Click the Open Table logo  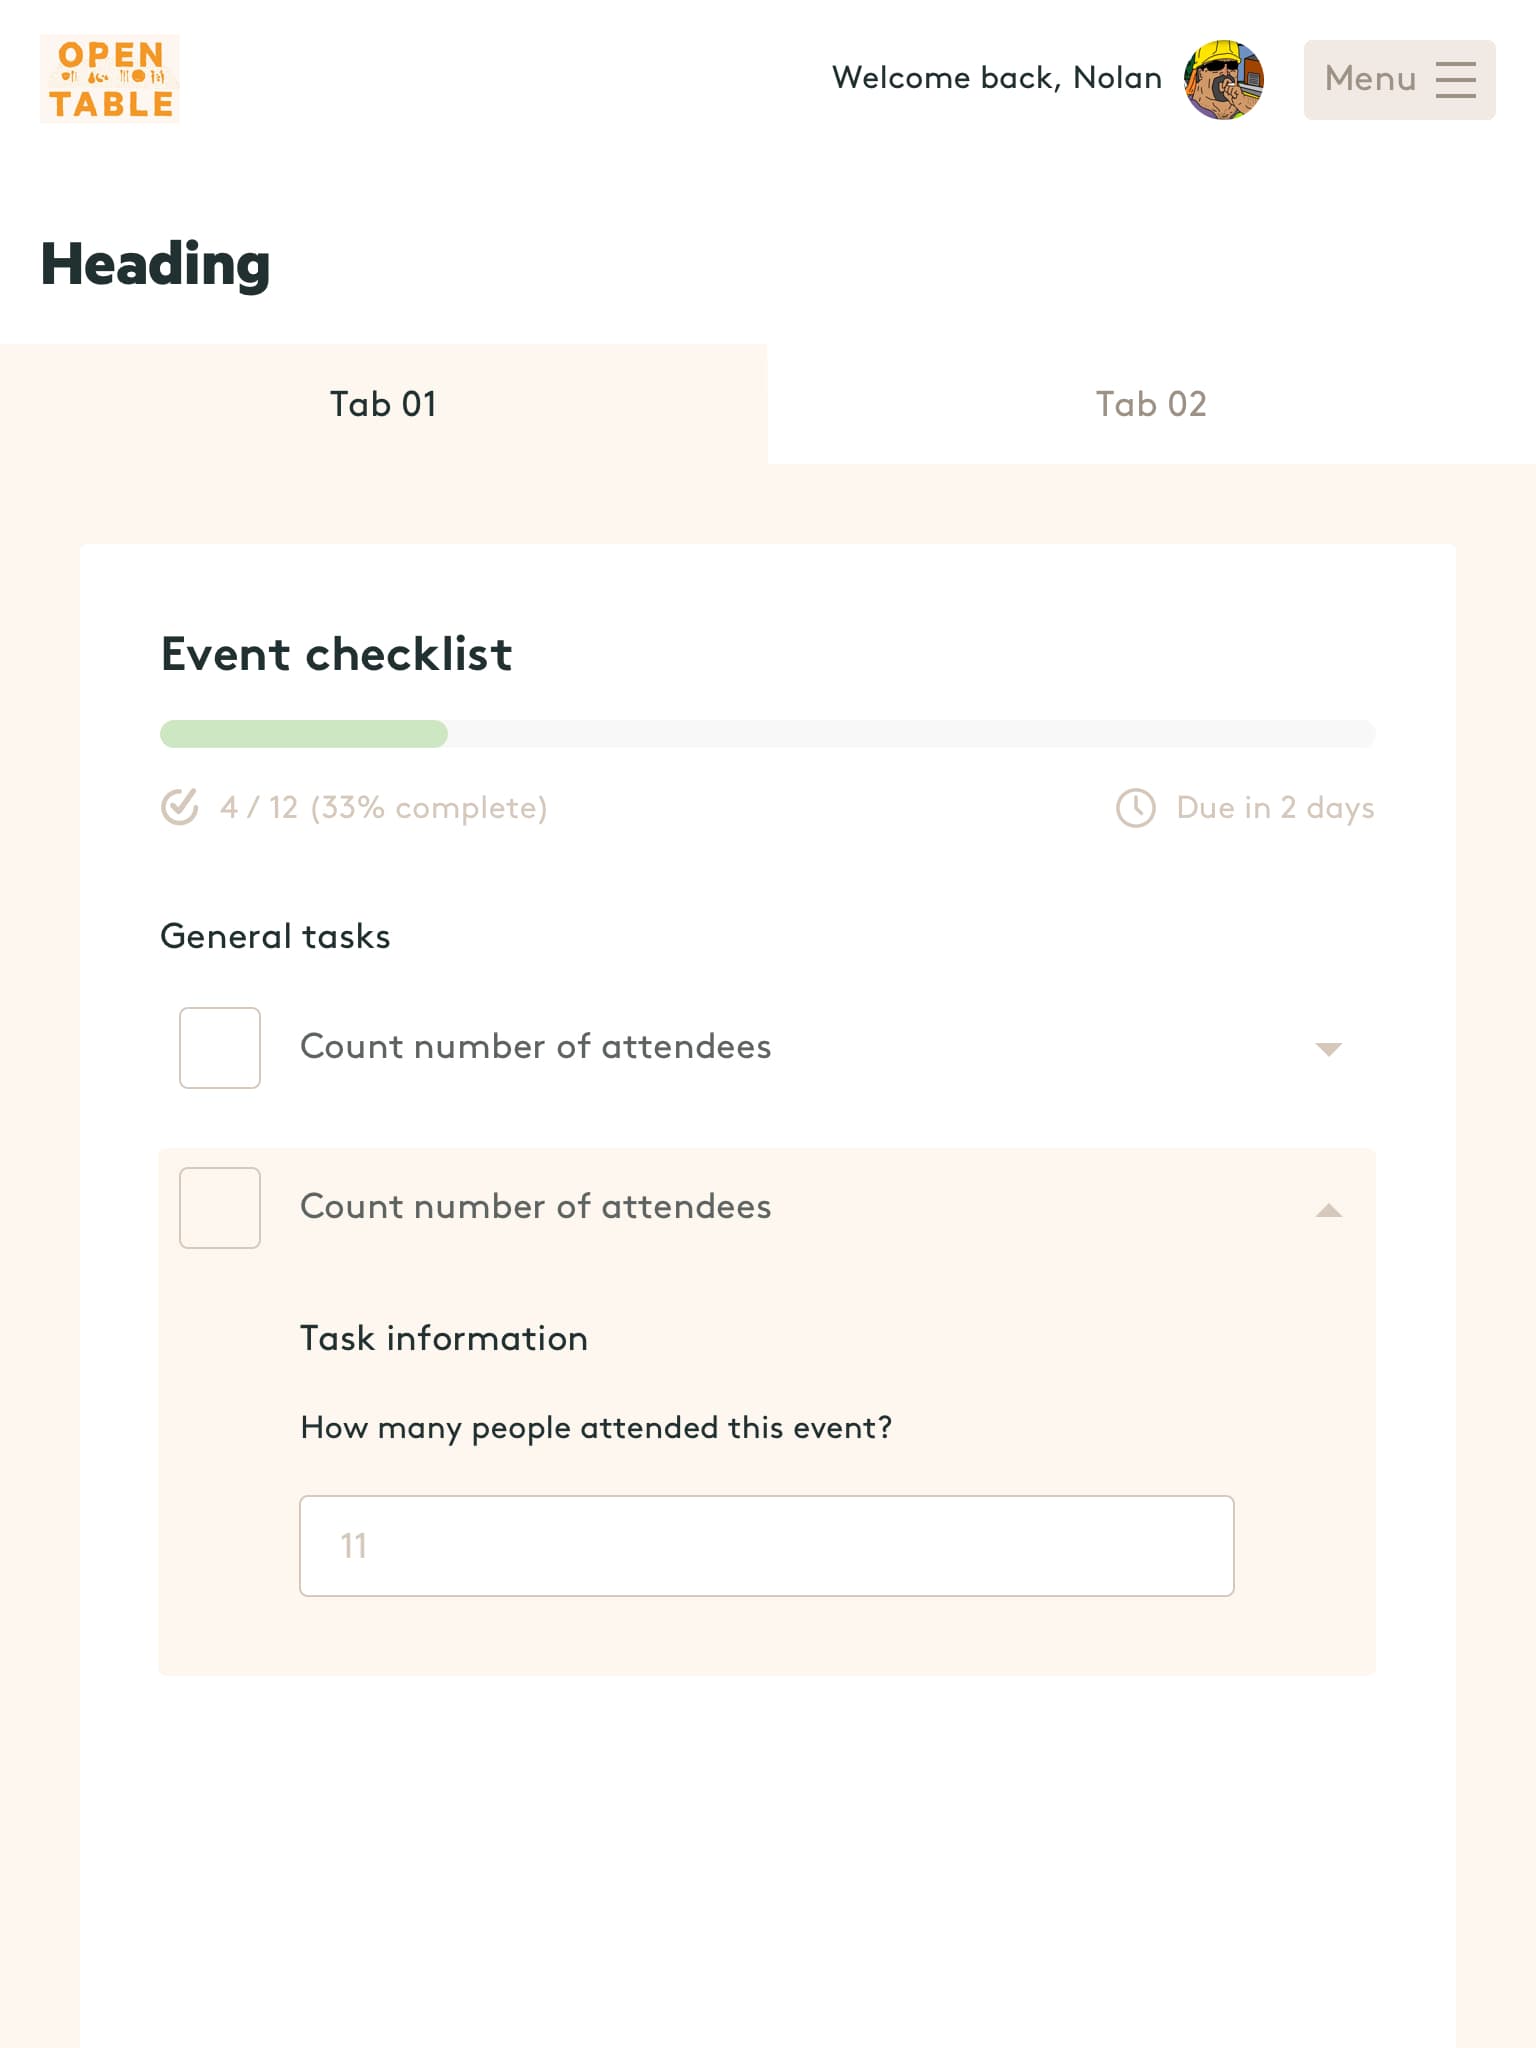(x=110, y=79)
